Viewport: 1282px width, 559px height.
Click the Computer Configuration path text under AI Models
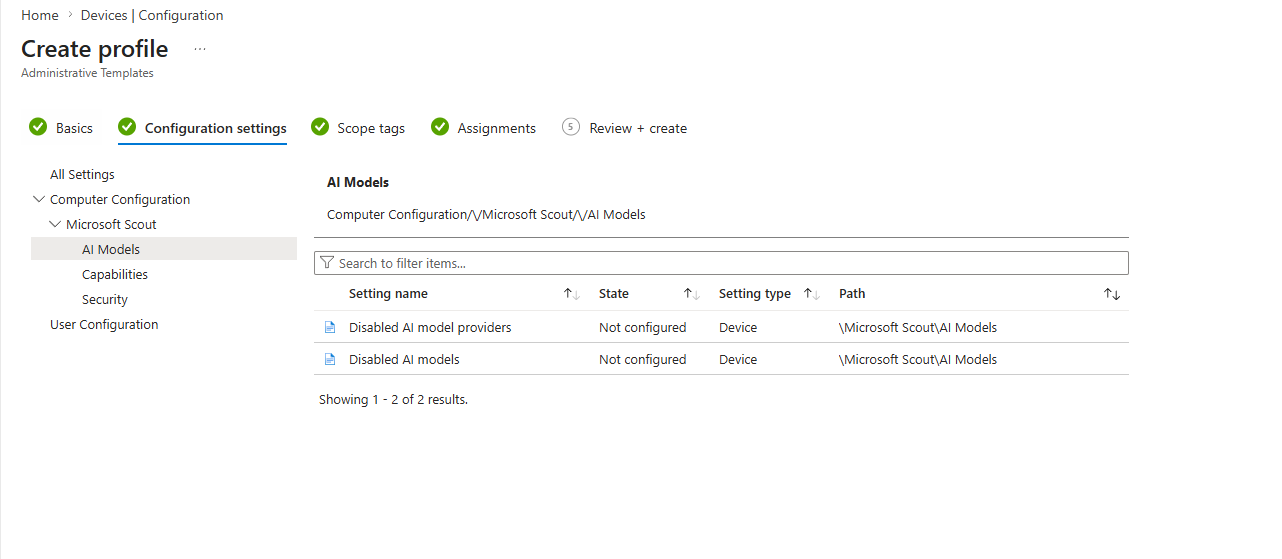[486, 214]
